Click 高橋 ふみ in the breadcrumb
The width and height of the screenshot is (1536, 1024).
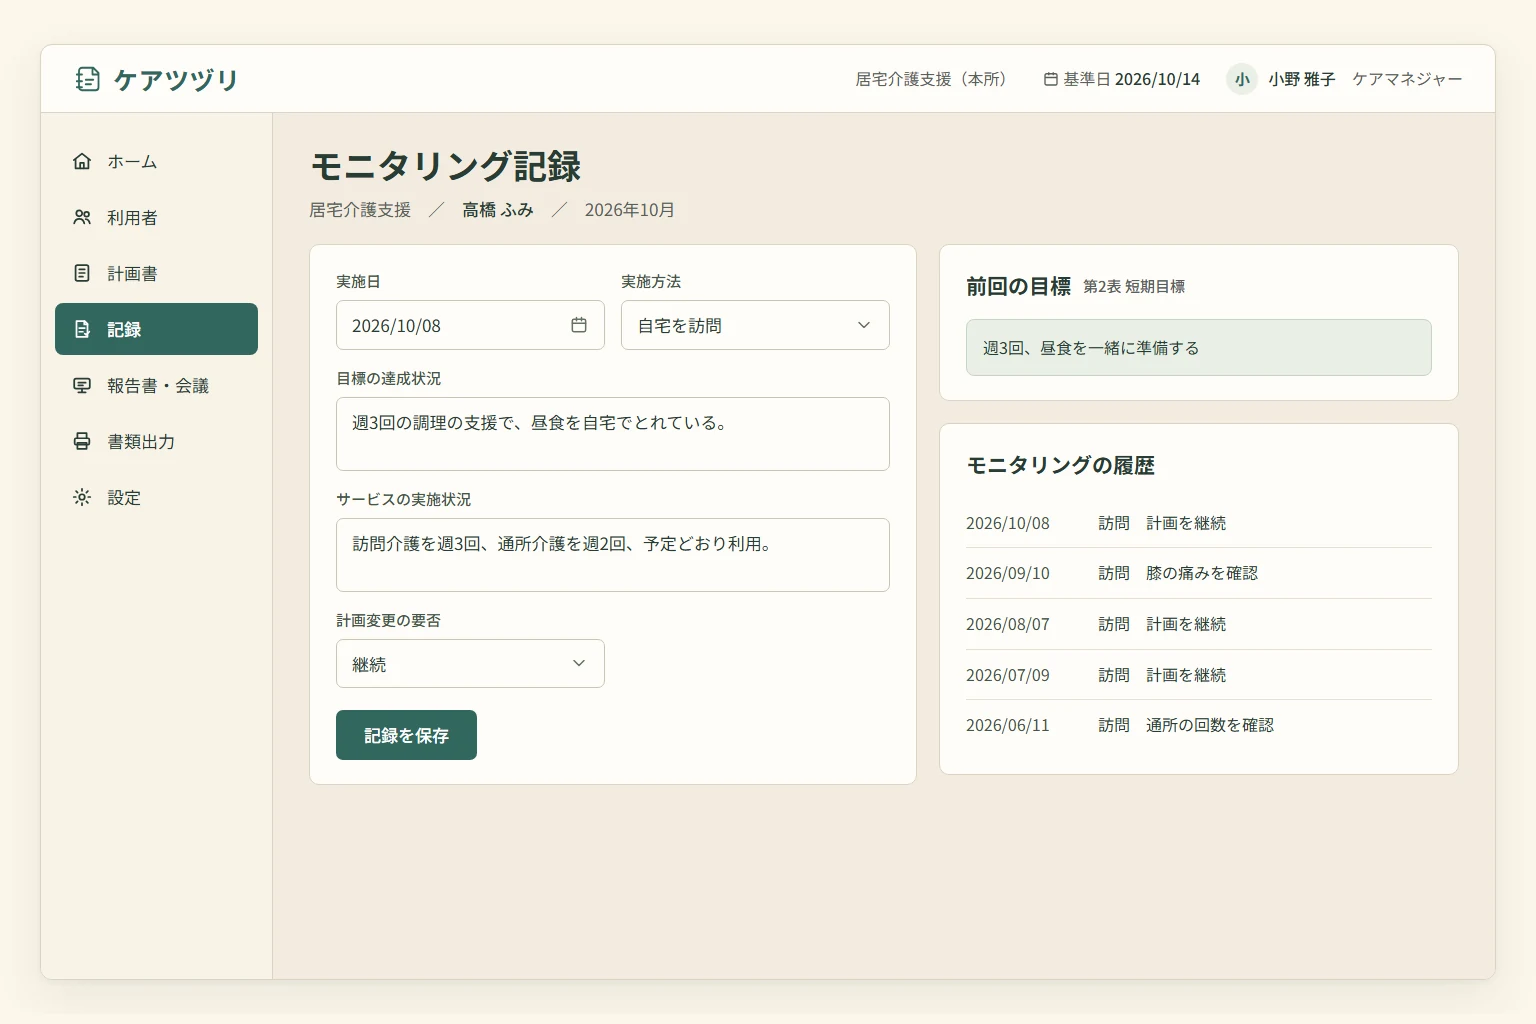point(498,210)
